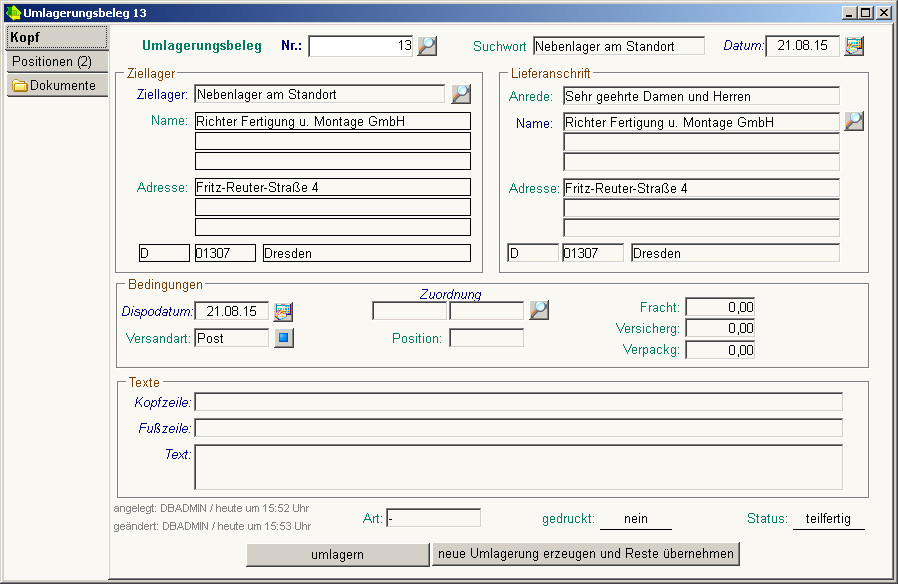Click Ziellager country field D
Image resolution: width=898 pixels, height=584 pixels.
pos(164,253)
